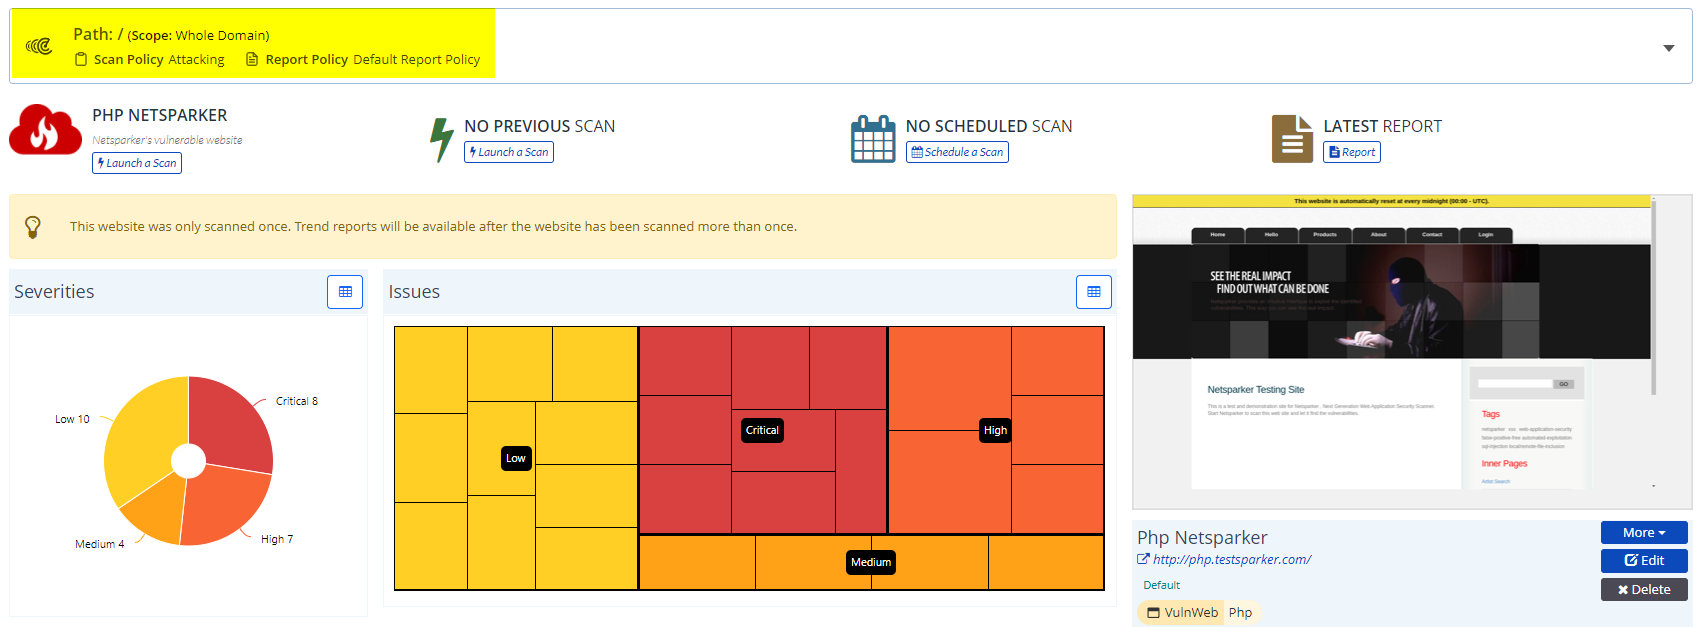Click the Default group label
The height and width of the screenshot is (627, 1698).
(1162, 585)
